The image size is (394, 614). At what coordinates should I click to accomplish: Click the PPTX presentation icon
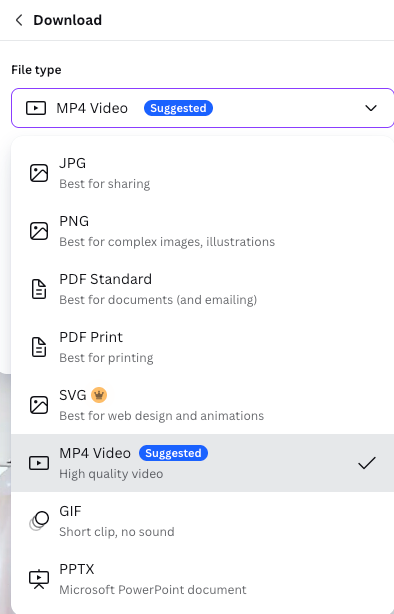click(39, 579)
